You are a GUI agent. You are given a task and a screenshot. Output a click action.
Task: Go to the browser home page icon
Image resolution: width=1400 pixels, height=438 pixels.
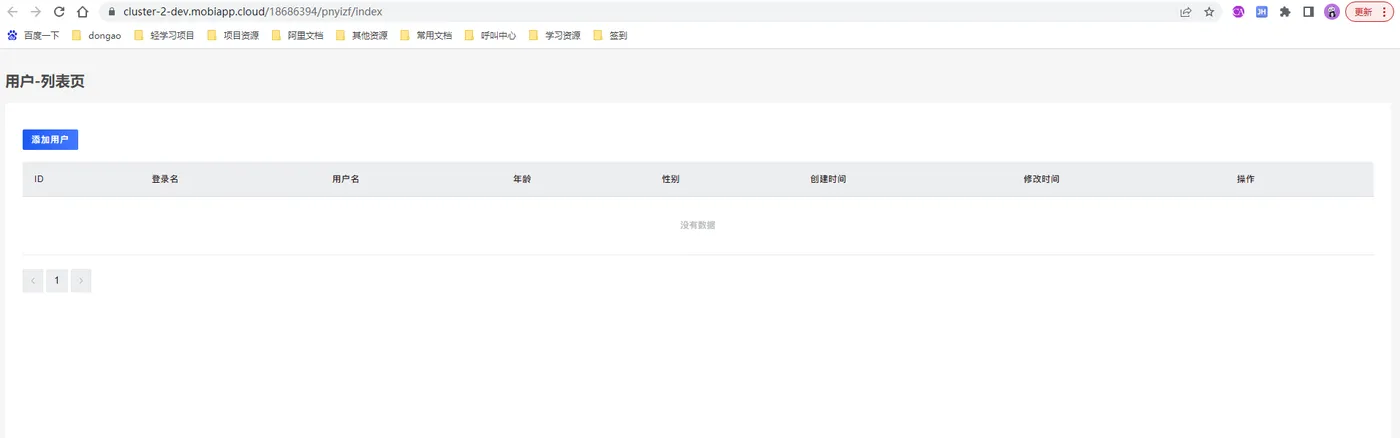(x=83, y=12)
